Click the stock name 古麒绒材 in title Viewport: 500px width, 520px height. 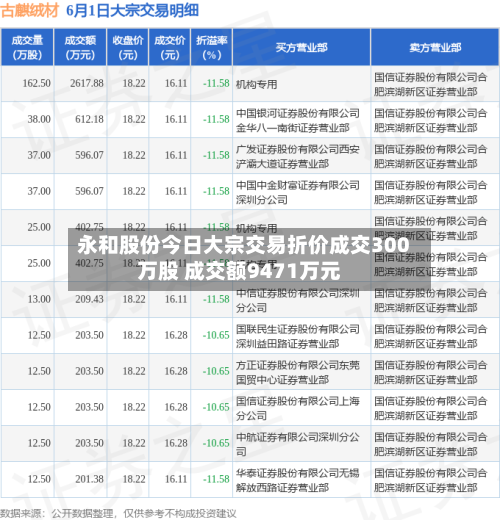point(30,10)
